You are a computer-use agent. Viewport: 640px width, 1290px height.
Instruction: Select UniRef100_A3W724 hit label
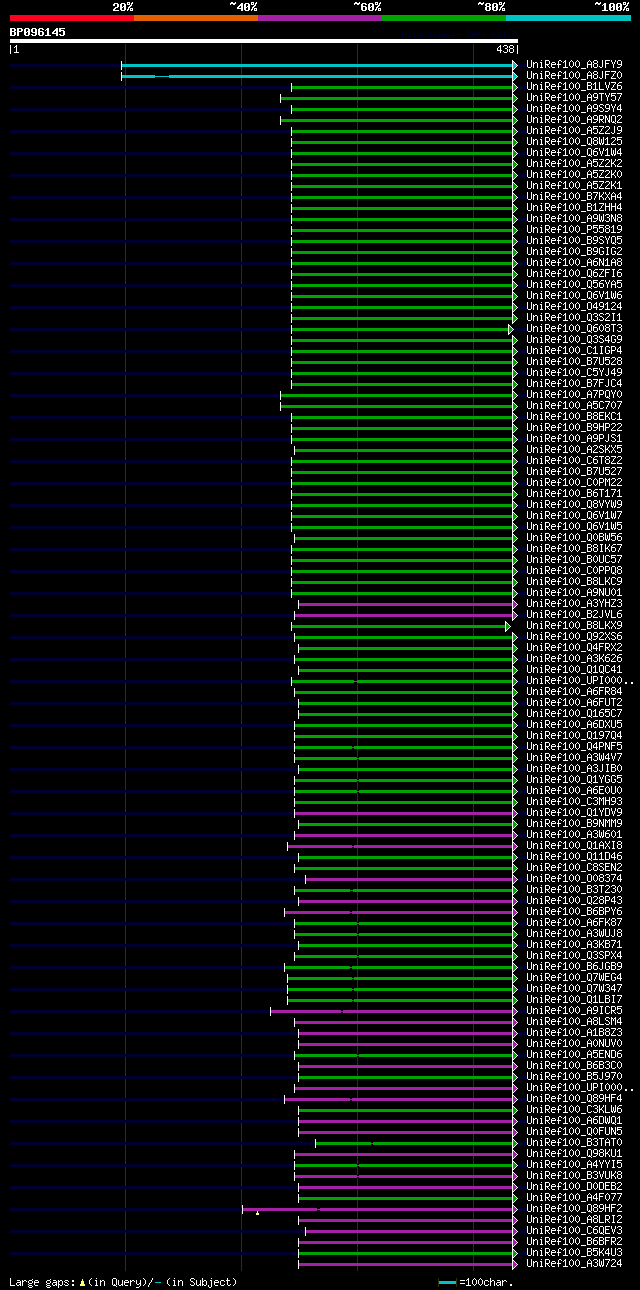tap(574, 1264)
